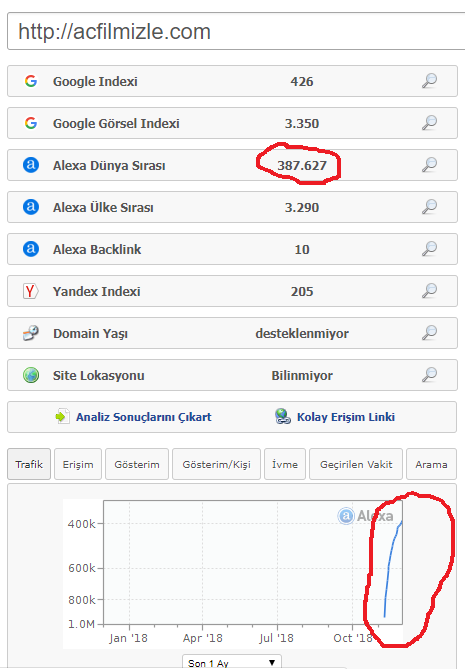Screen dimensions: 465x669
Task: Switch to the Erişim tab
Action: (x=78, y=464)
